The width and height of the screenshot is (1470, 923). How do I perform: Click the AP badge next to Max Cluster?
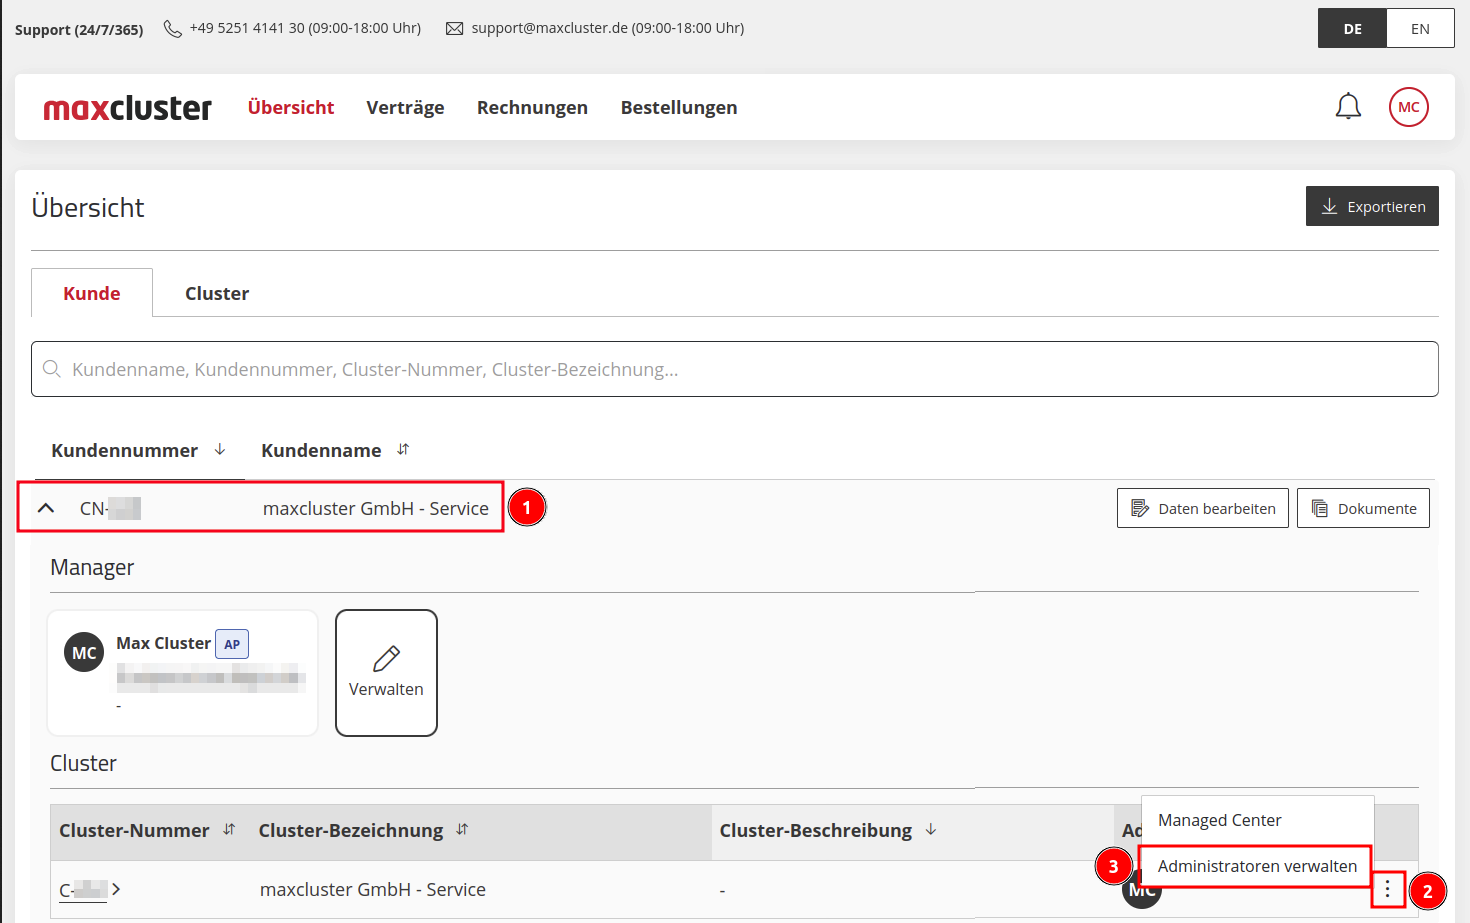pyautogui.click(x=232, y=644)
